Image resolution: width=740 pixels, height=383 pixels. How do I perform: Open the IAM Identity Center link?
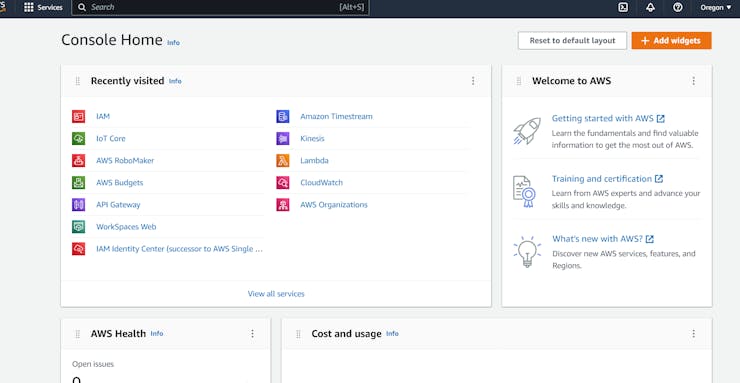179,249
